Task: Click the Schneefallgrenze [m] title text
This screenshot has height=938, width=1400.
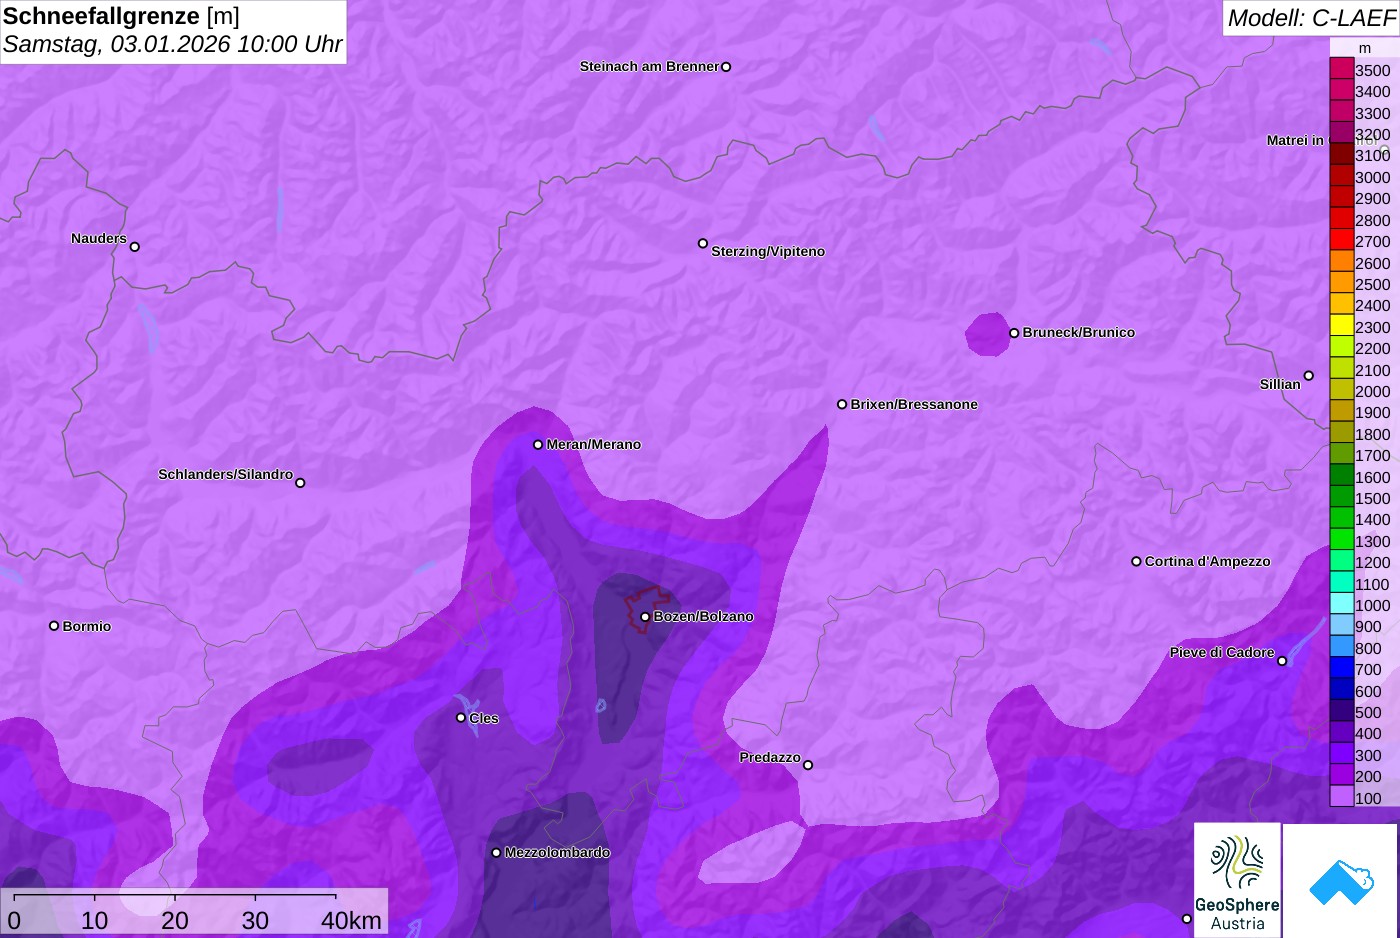Action: tap(121, 16)
